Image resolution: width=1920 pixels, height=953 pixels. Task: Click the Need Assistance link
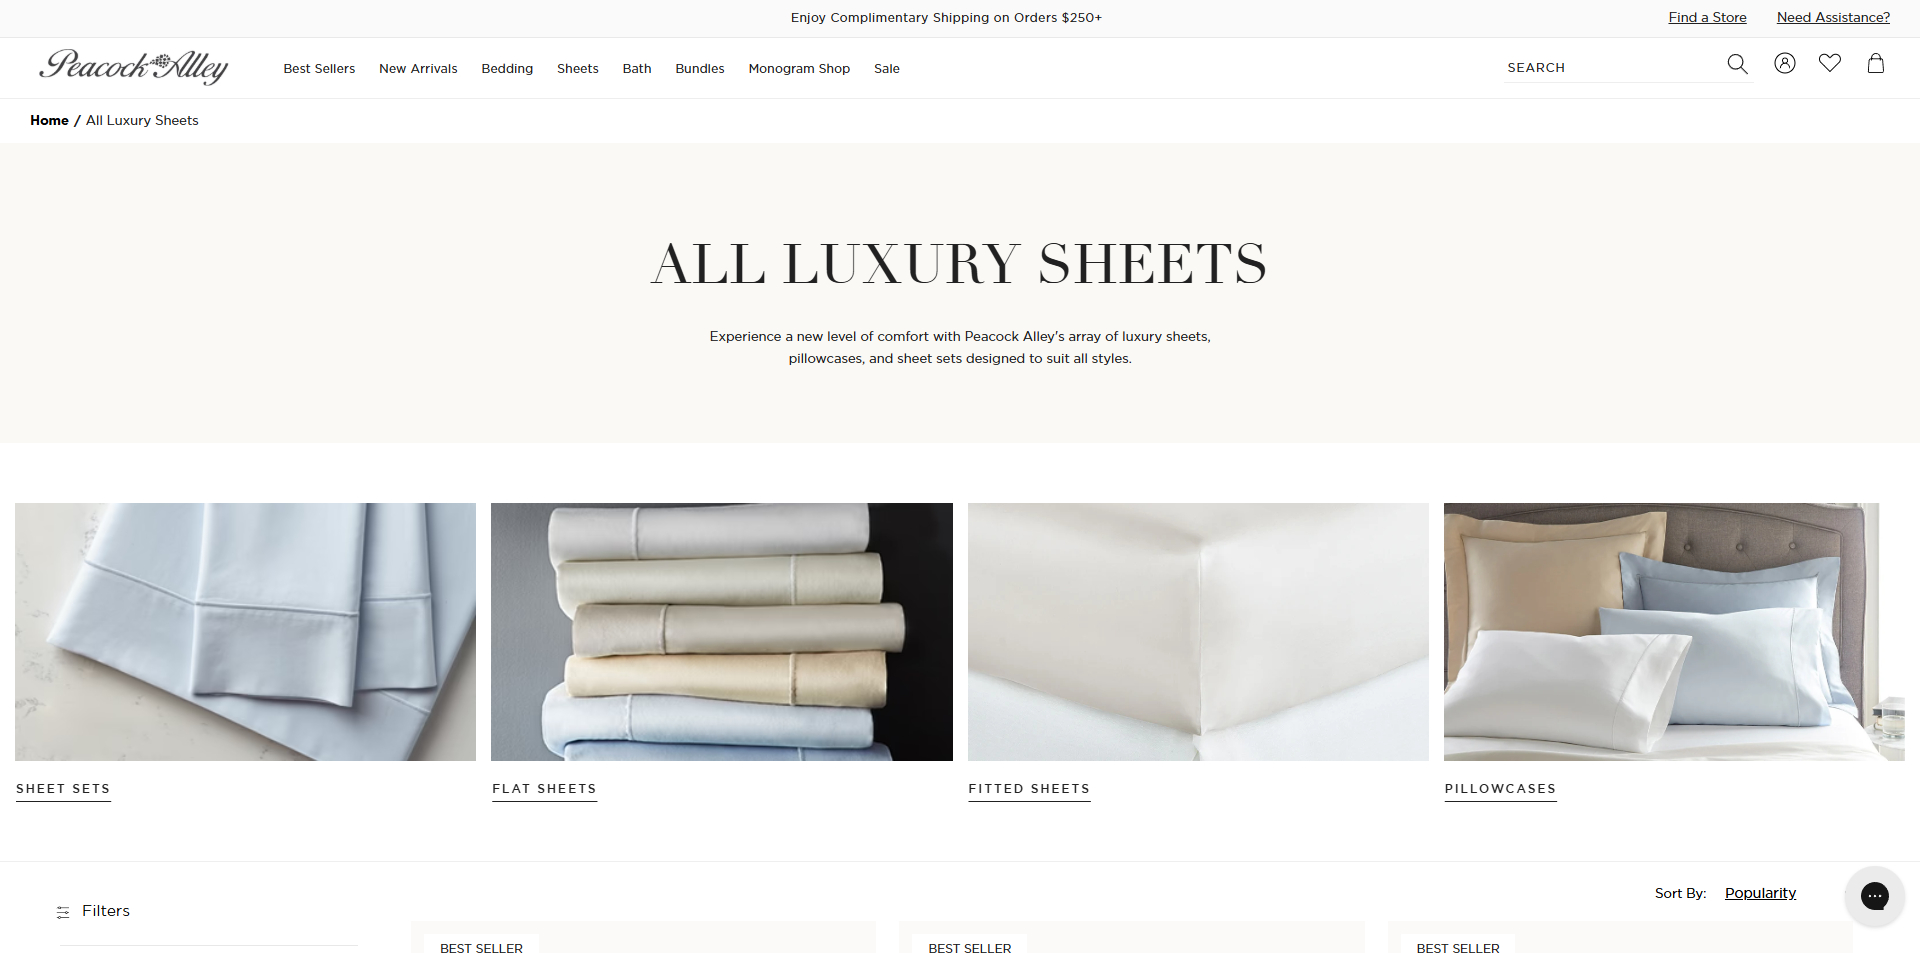pyautogui.click(x=1833, y=17)
